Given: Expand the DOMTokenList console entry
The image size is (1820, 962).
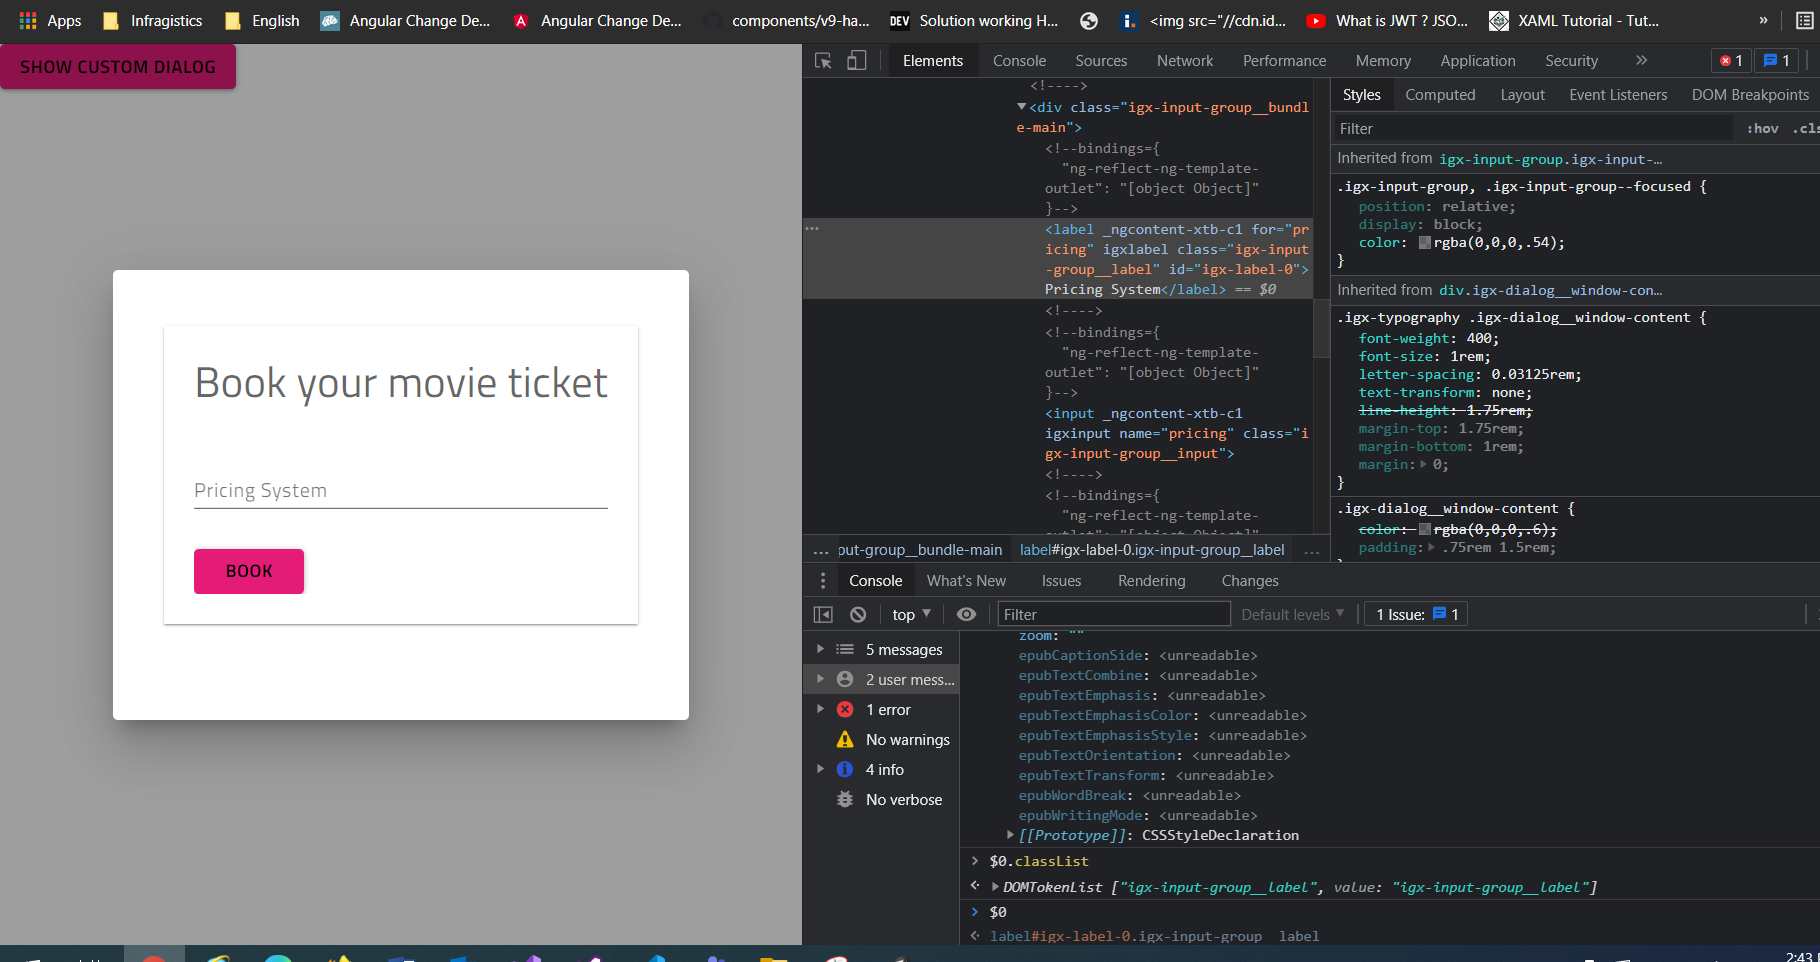Looking at the screenshot, I should (x=994, y=887).
